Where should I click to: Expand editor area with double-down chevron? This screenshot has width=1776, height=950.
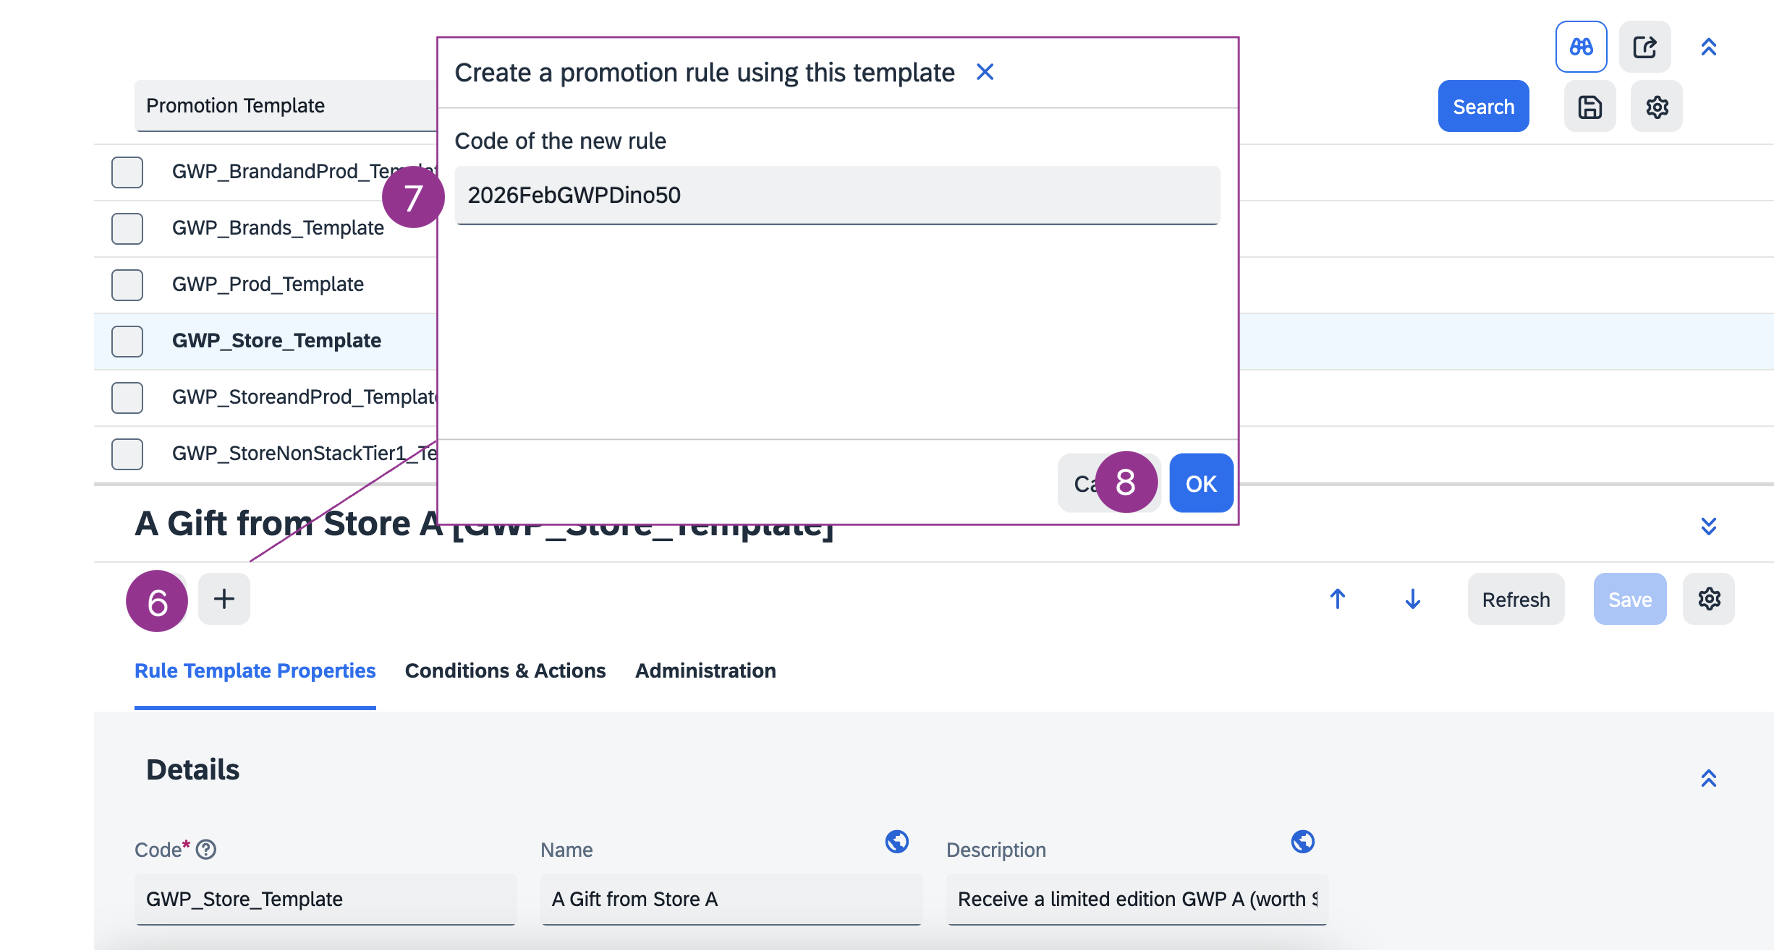(x=1709, y=526)
